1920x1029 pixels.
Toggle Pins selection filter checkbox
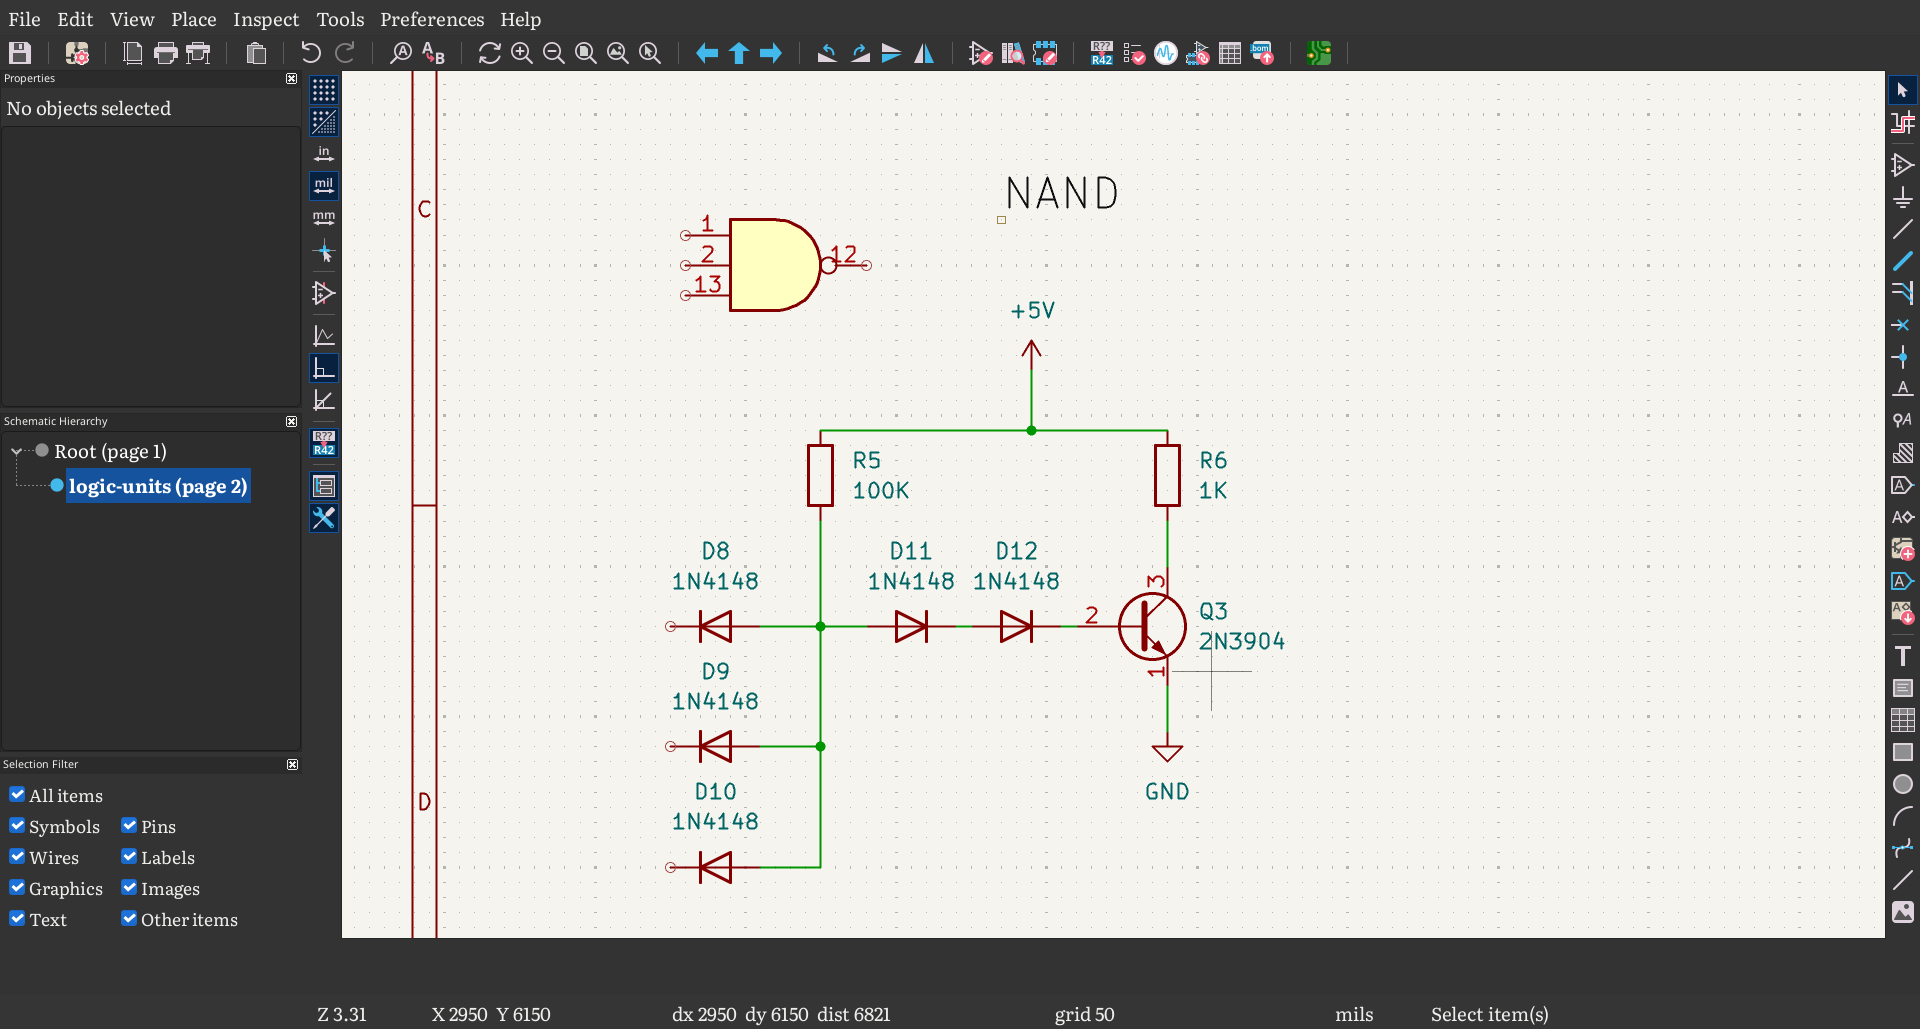(129, 826)
